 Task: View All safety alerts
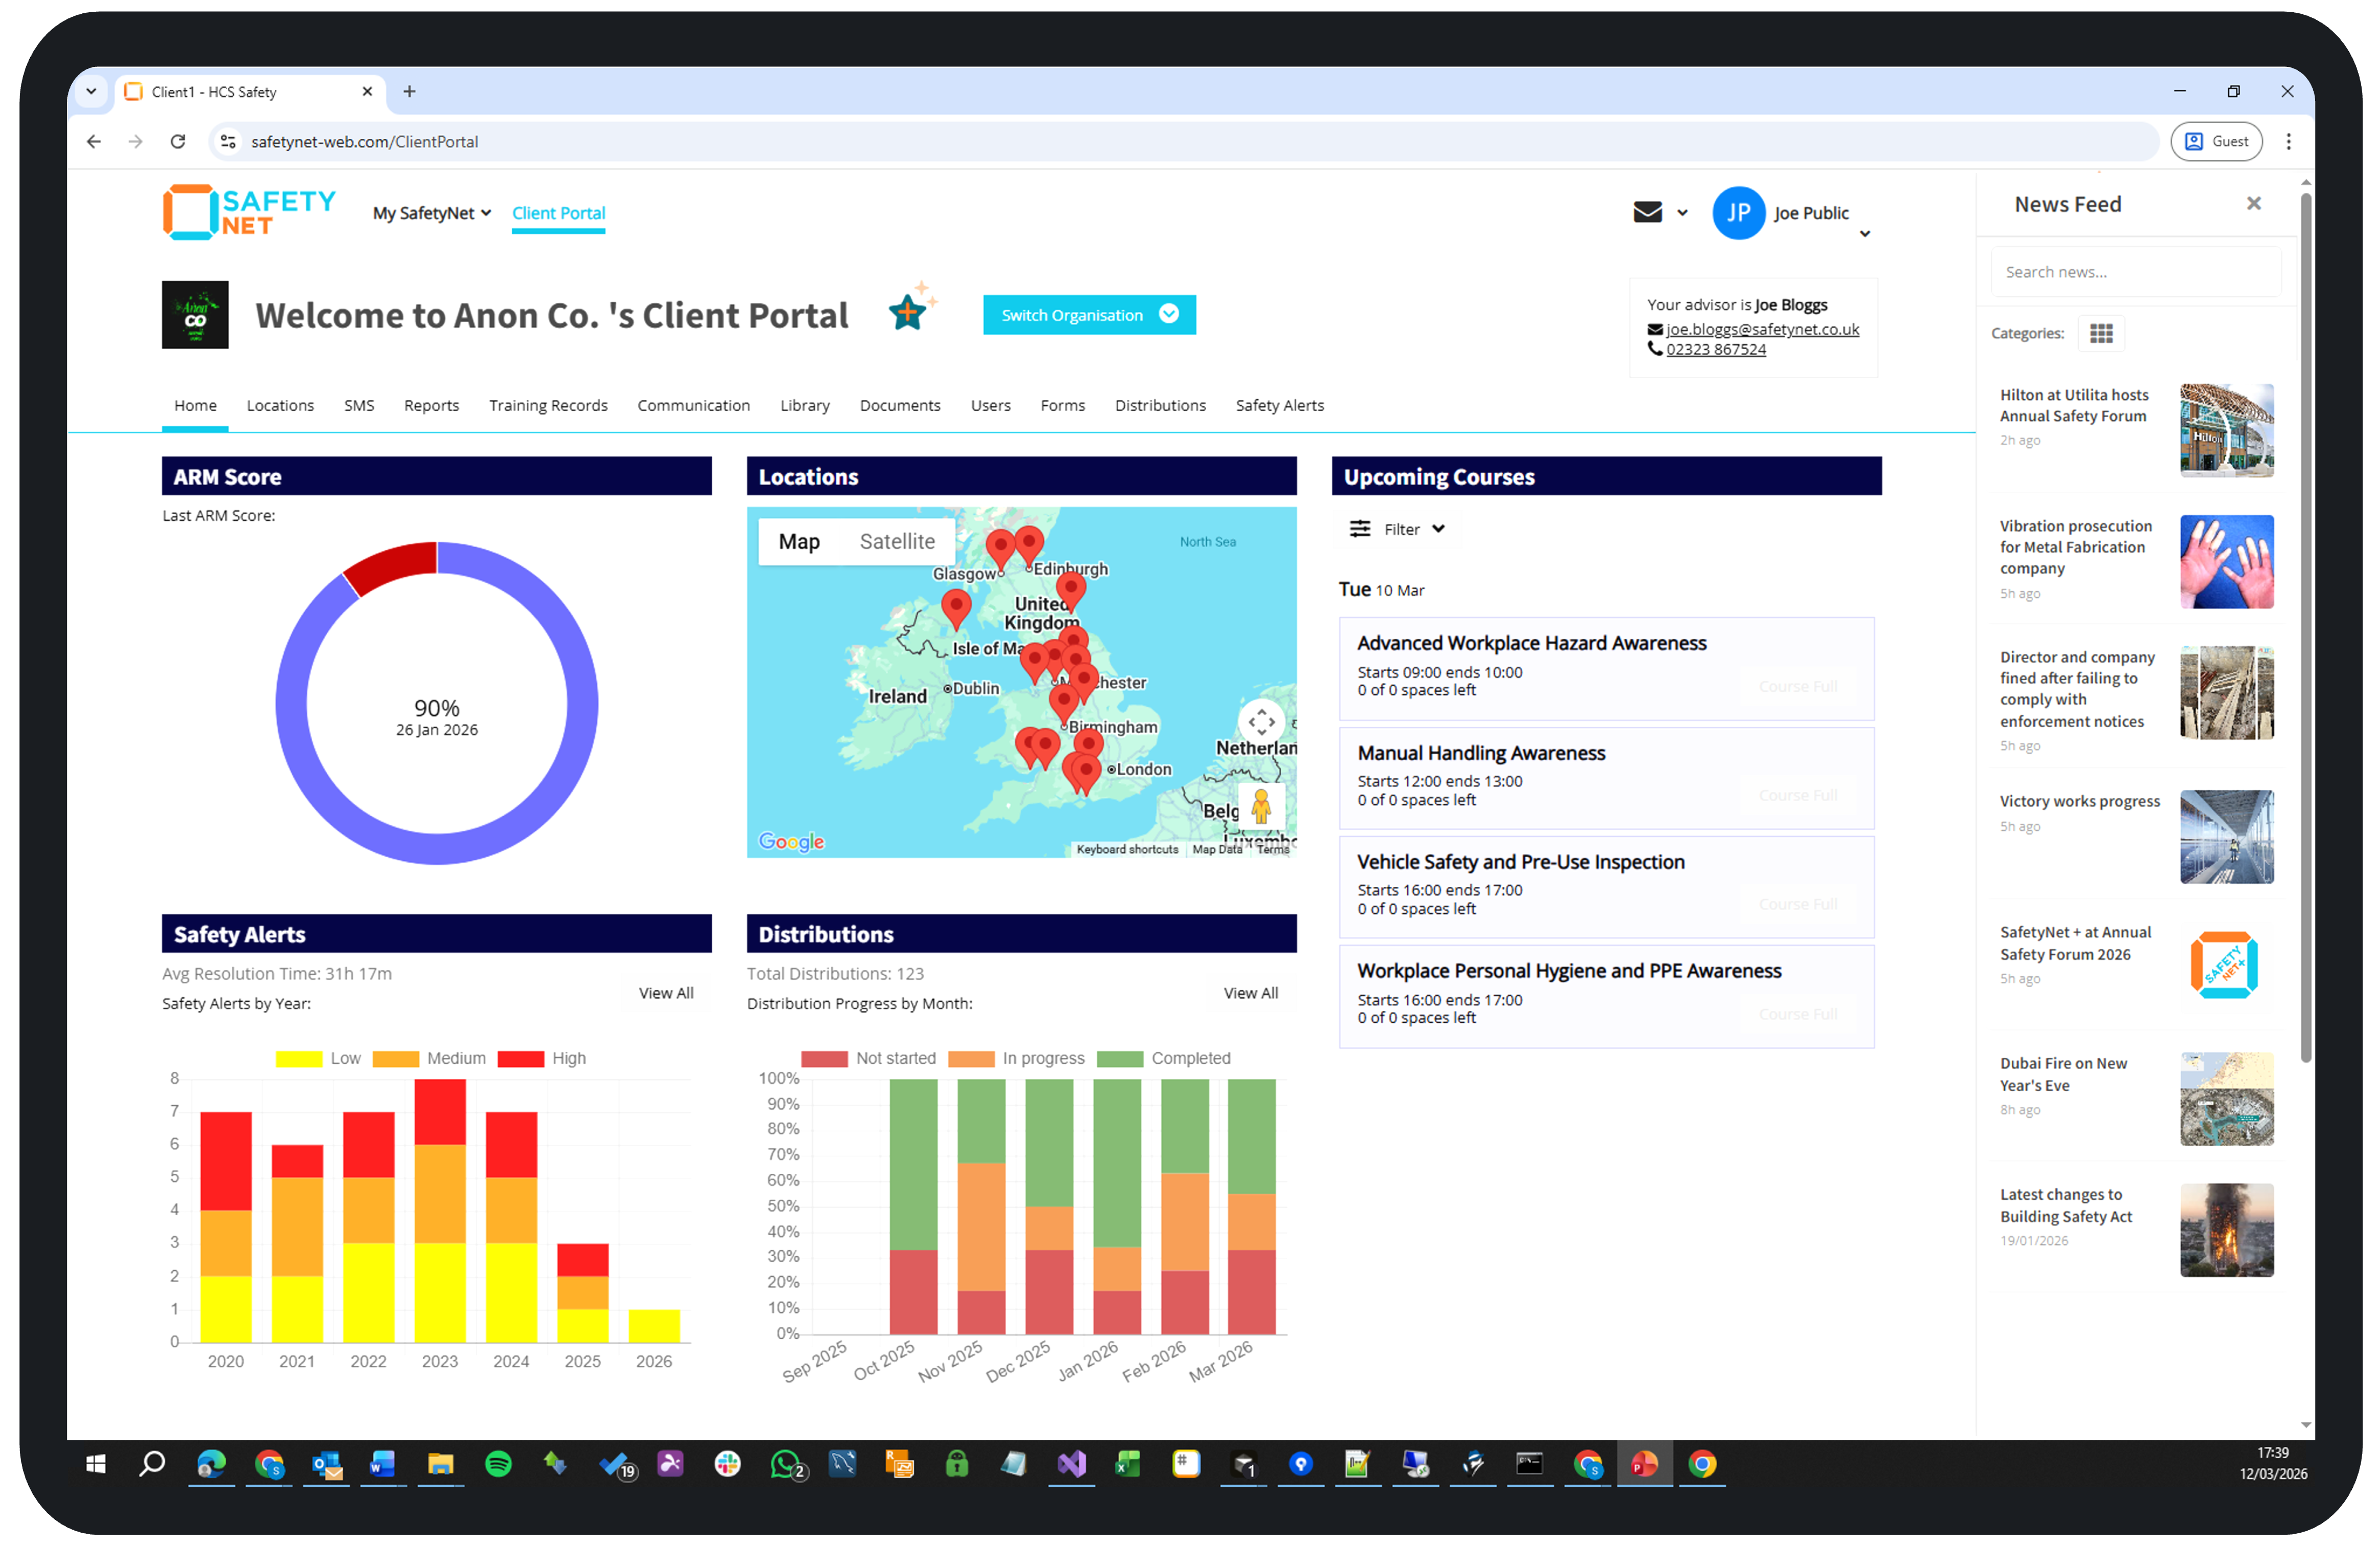(x=665, y=992)
